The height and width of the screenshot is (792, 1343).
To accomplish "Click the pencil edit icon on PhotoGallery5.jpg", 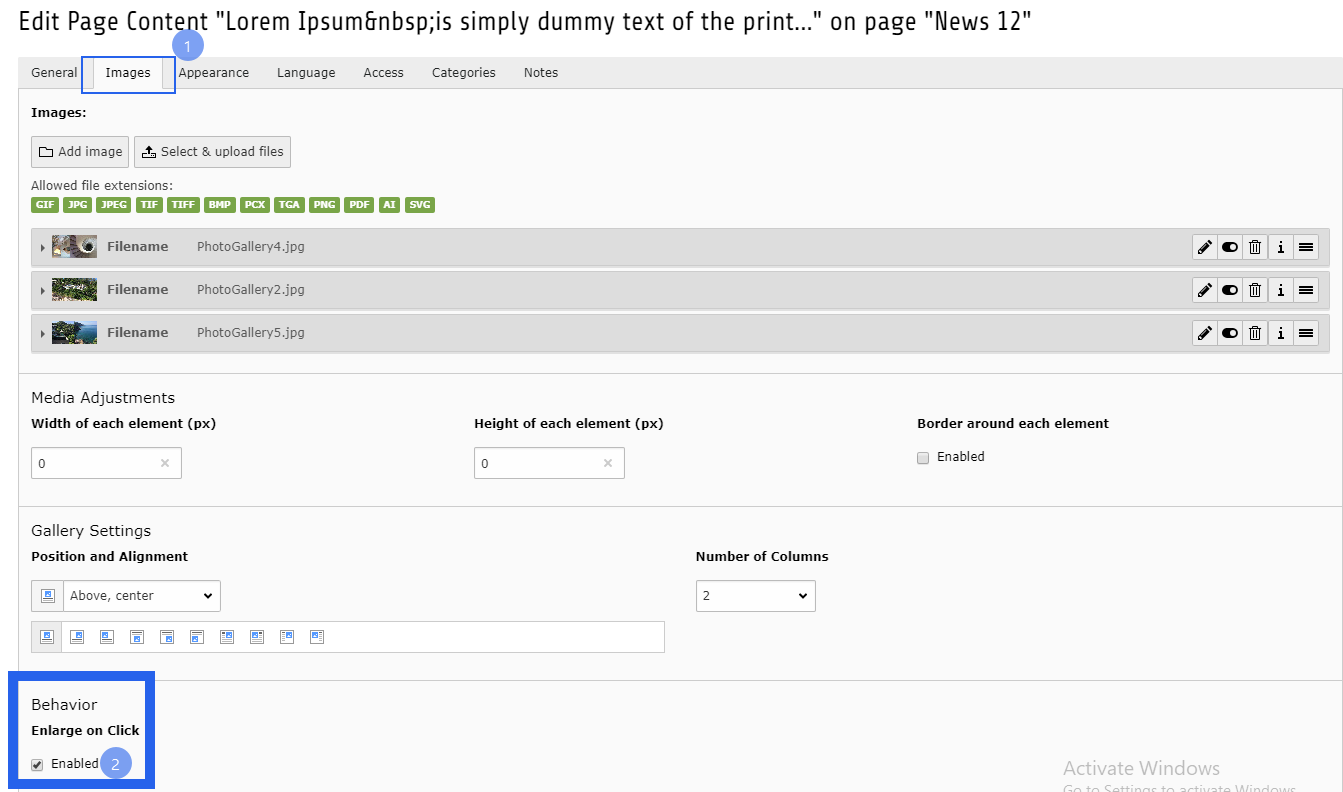I will 1205,333.
